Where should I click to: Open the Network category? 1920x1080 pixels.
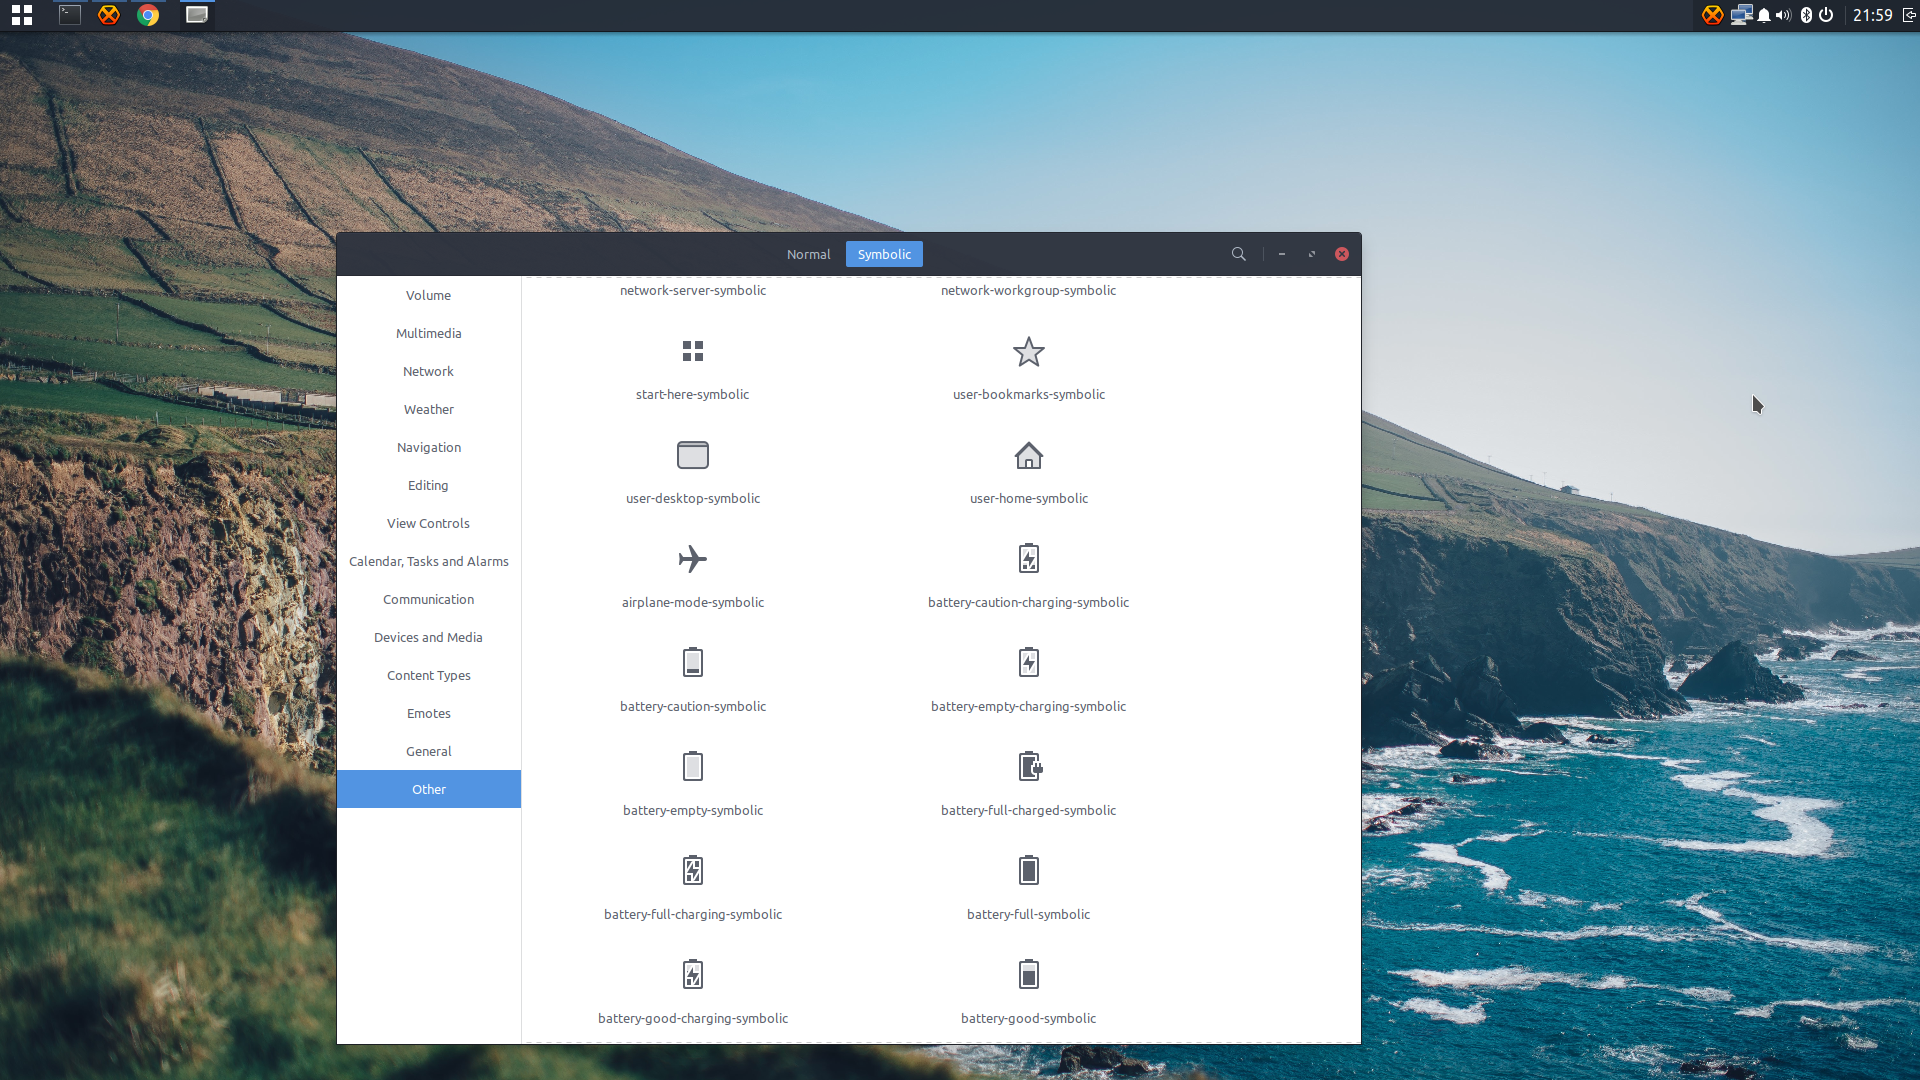429,371
